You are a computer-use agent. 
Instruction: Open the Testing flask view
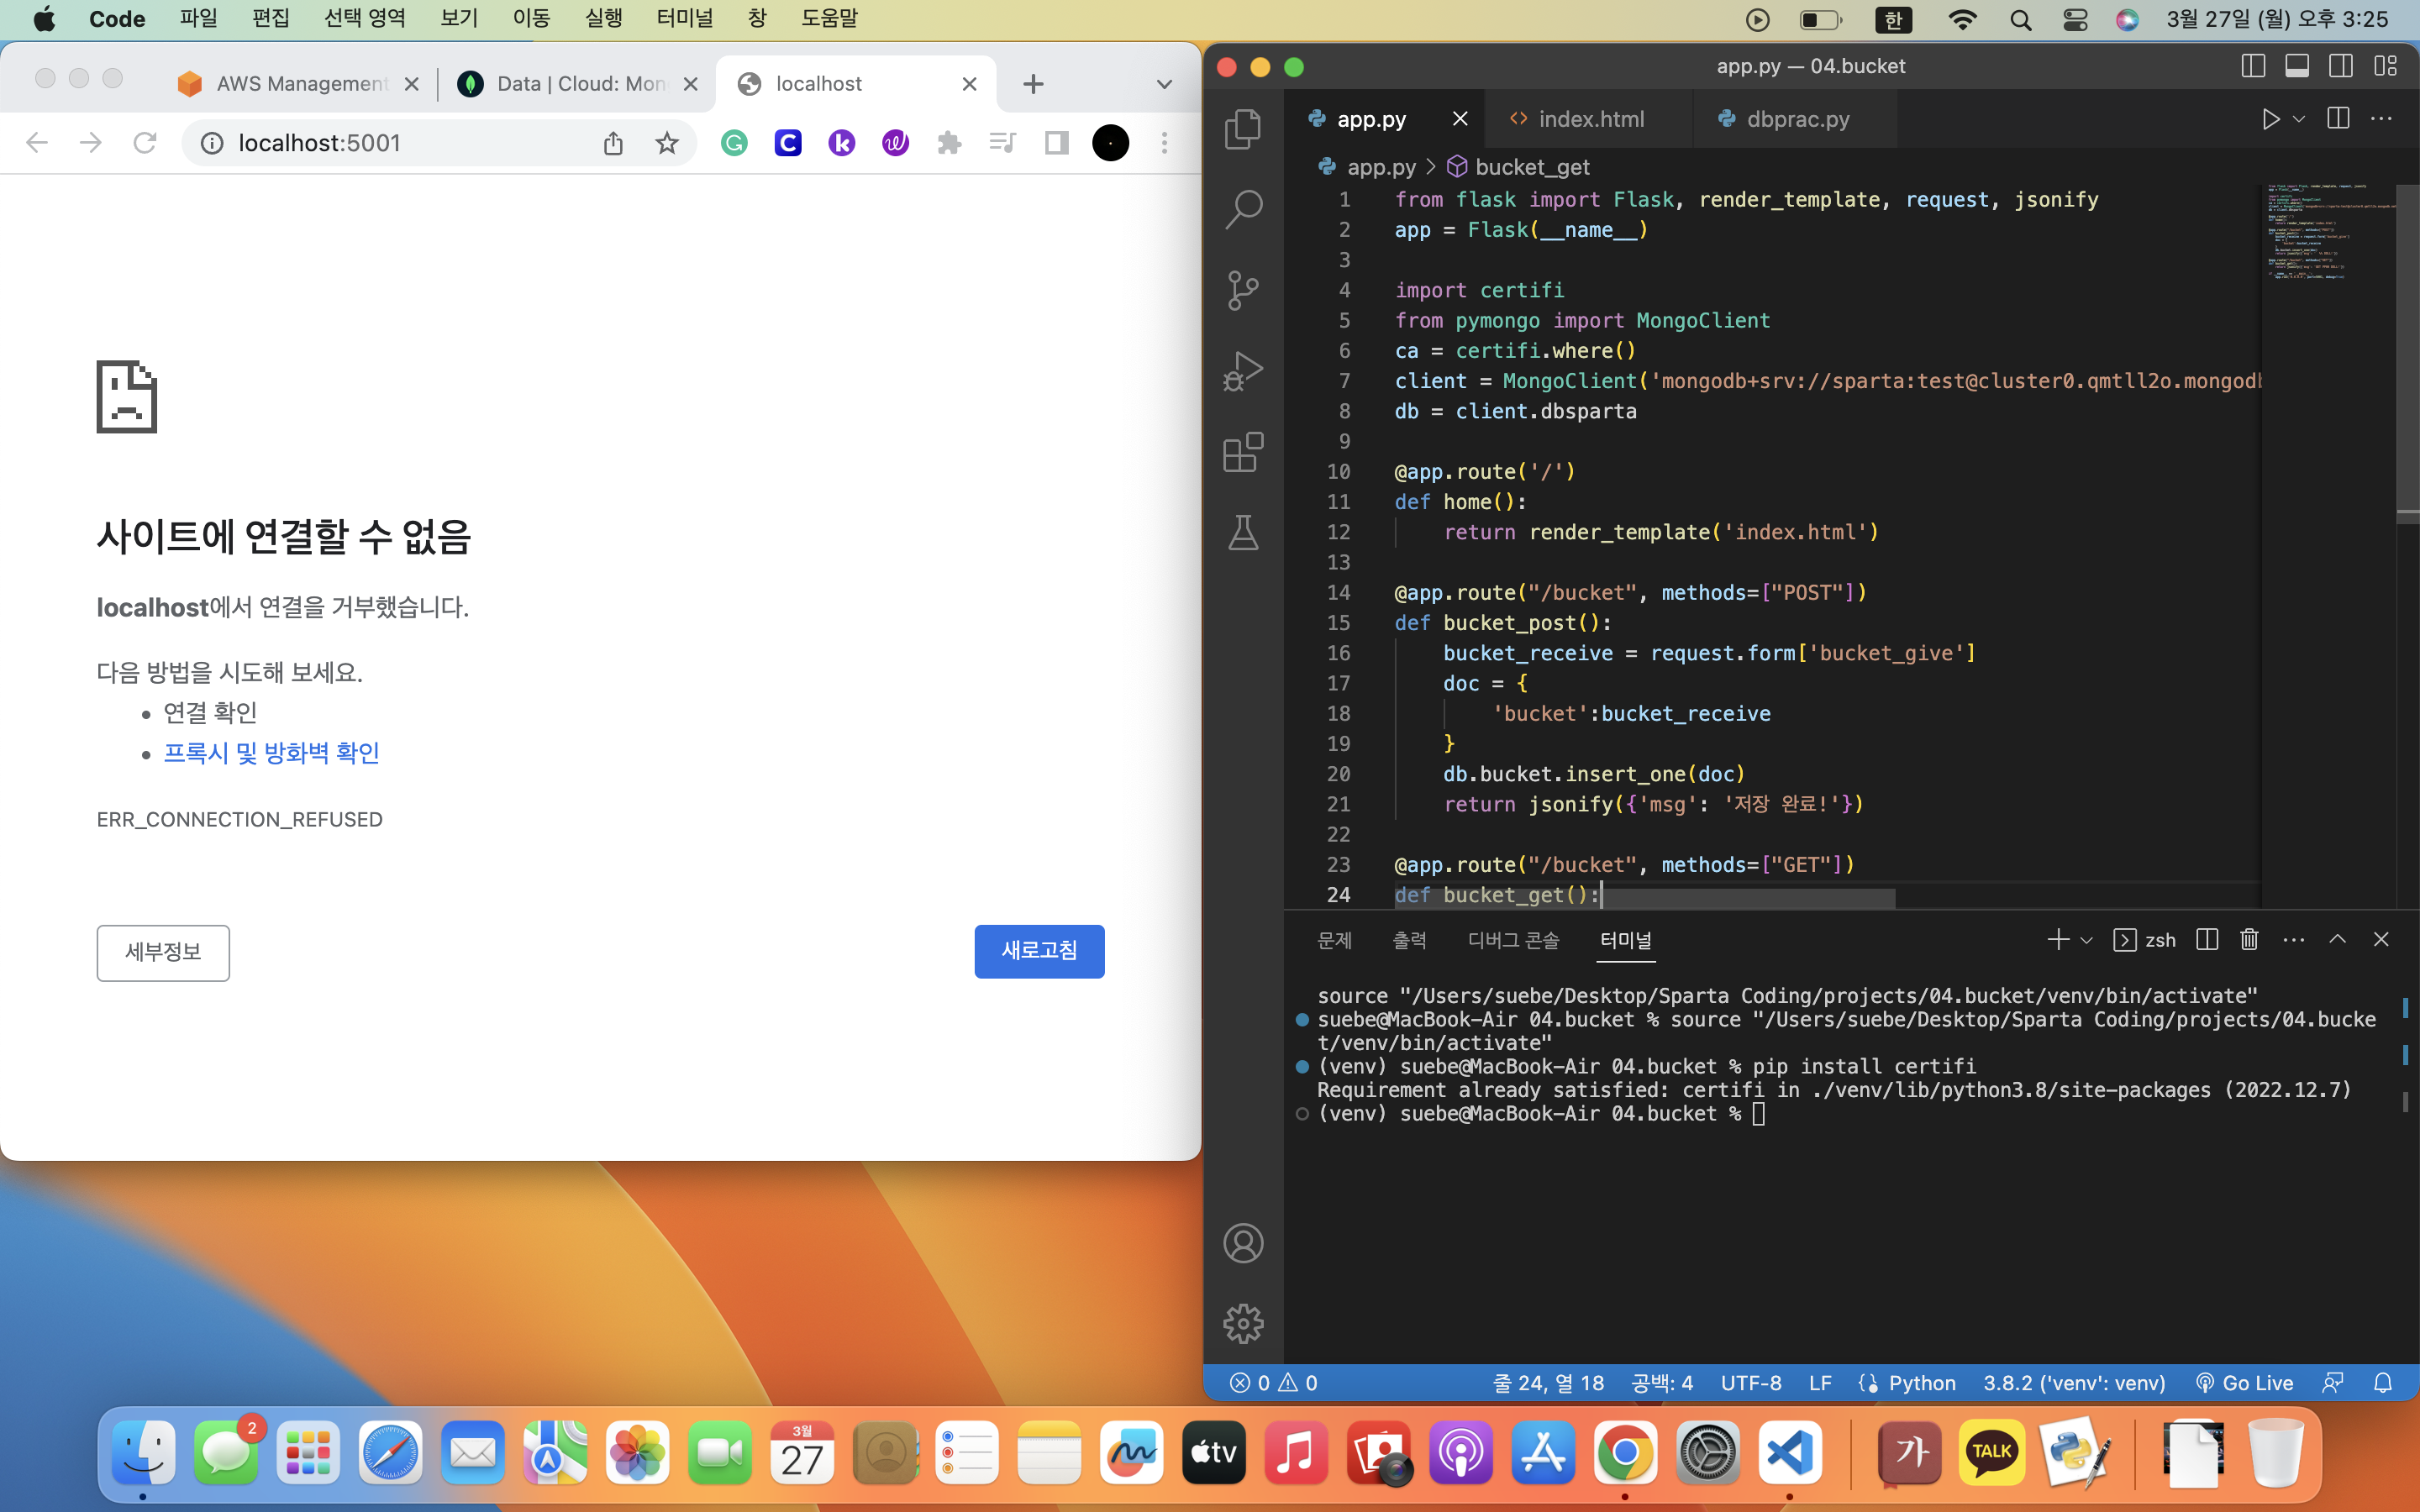click(x=1243, y=533)
